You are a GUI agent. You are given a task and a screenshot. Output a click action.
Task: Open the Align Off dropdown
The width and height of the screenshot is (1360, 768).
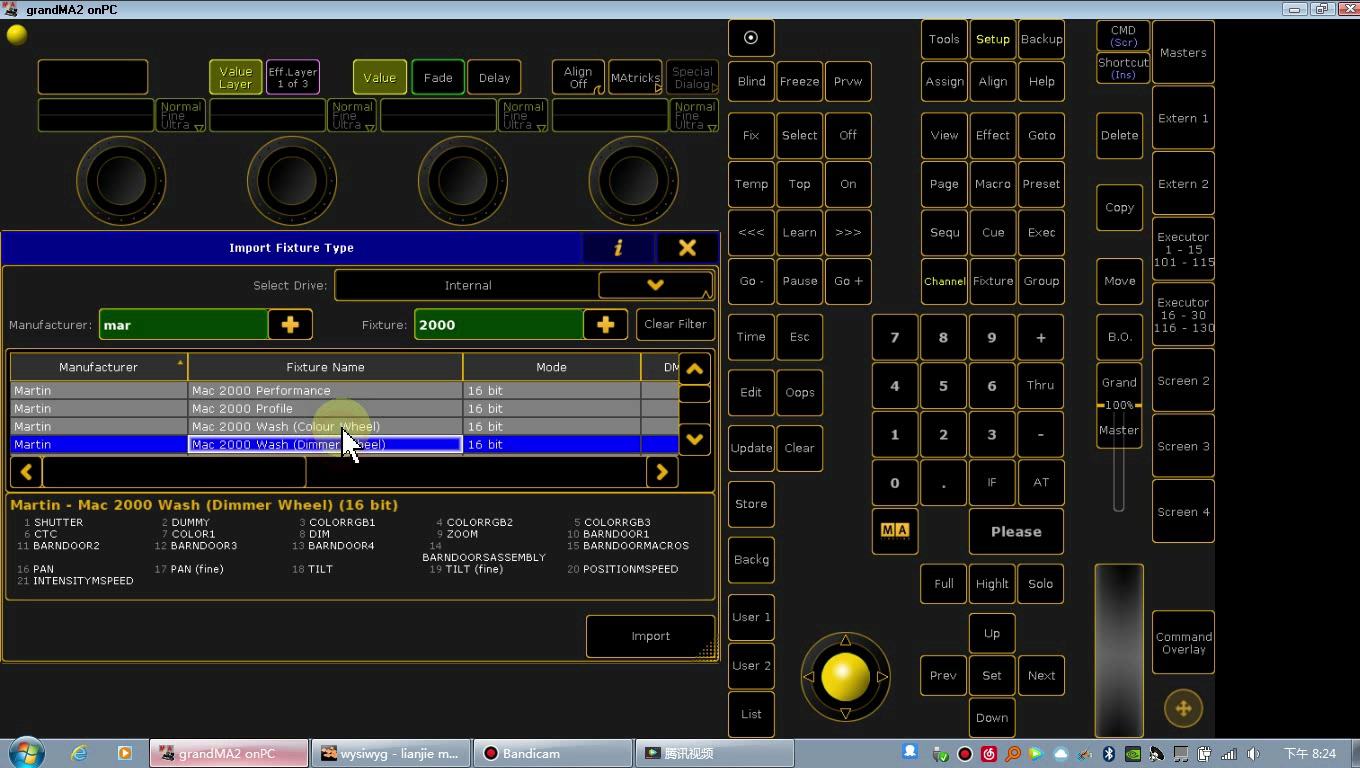coord(578,77)
